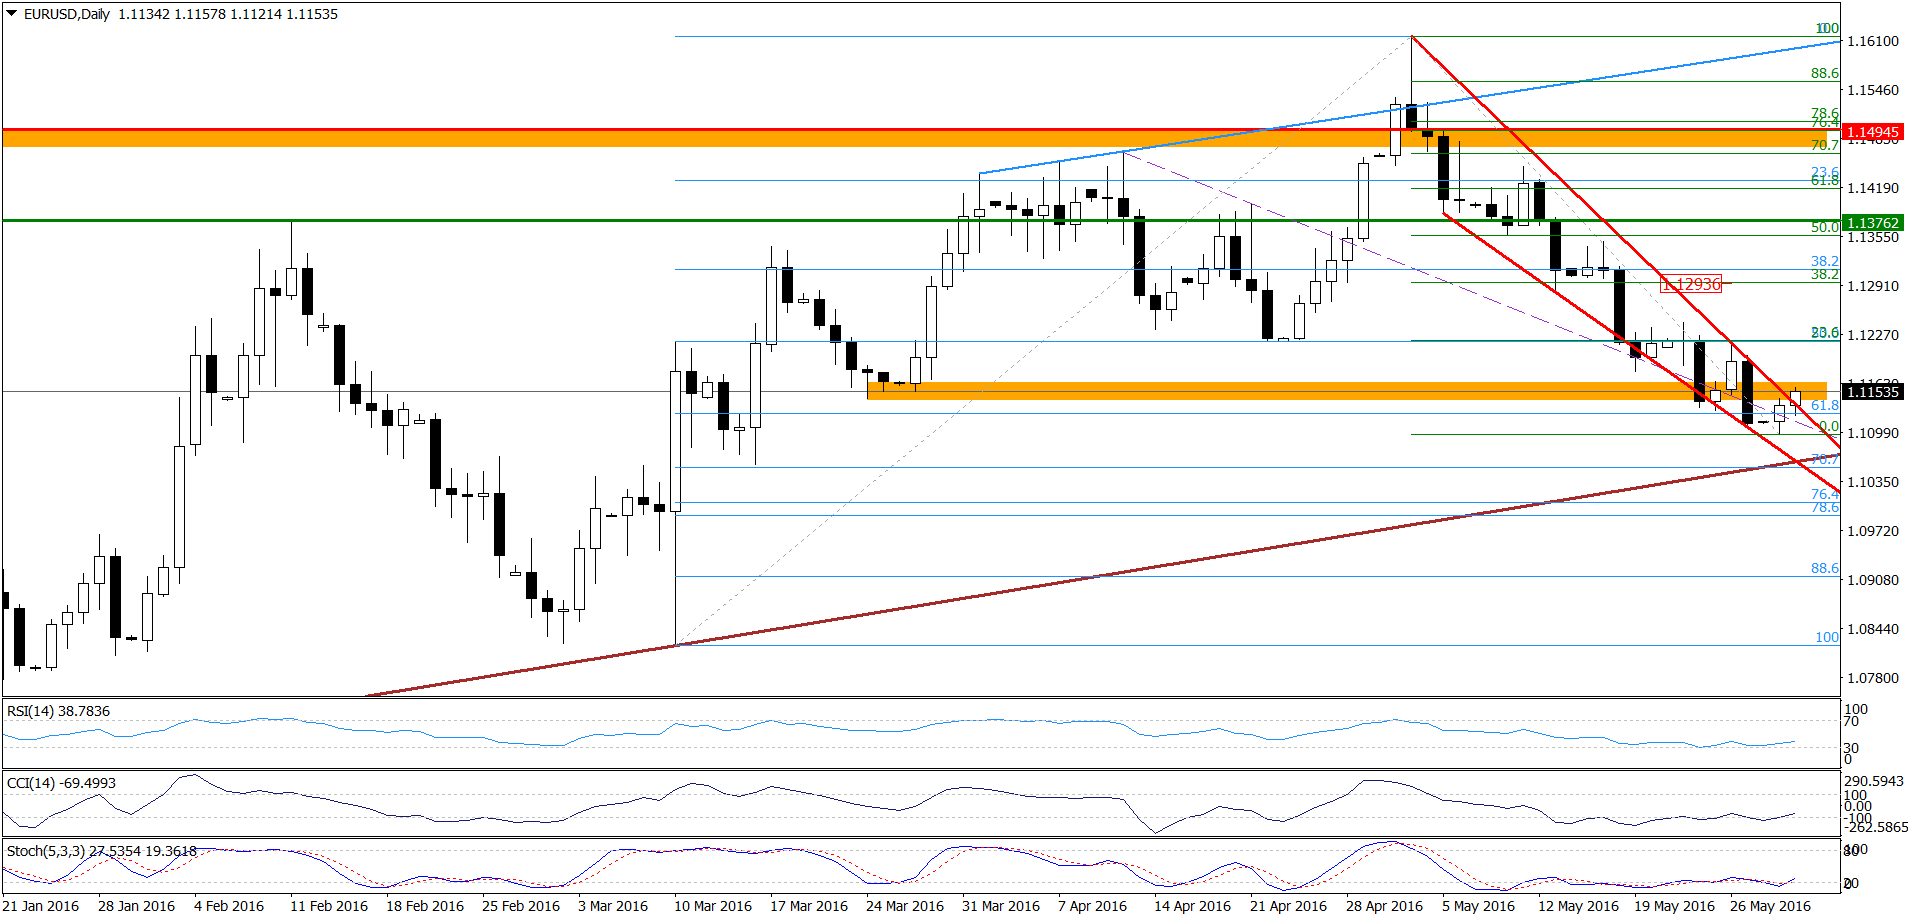Click the blue 100 Fibonacci label near 1.08440

pyautogui.click(x=1827, y=637)
